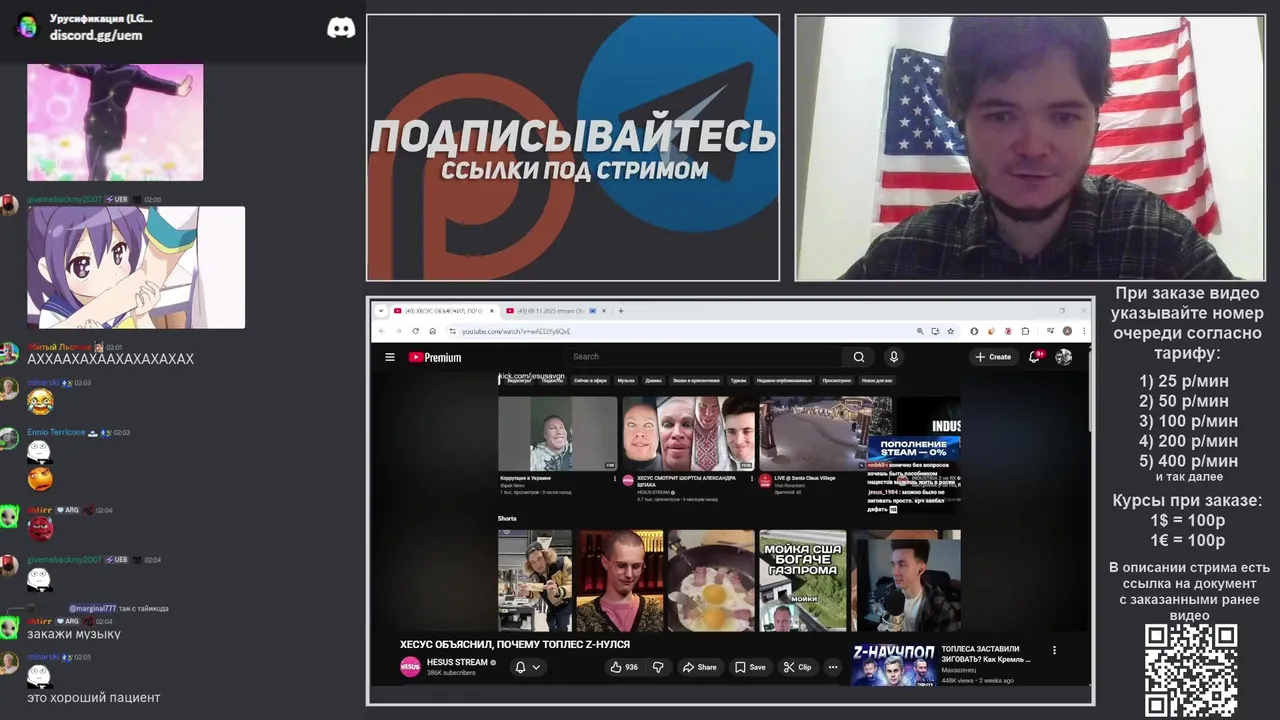Image resolution: width=1280 pixels, height=720 pixels.
Task: Click the Chrome profile avatar icon
Action: coord(1068,331)
